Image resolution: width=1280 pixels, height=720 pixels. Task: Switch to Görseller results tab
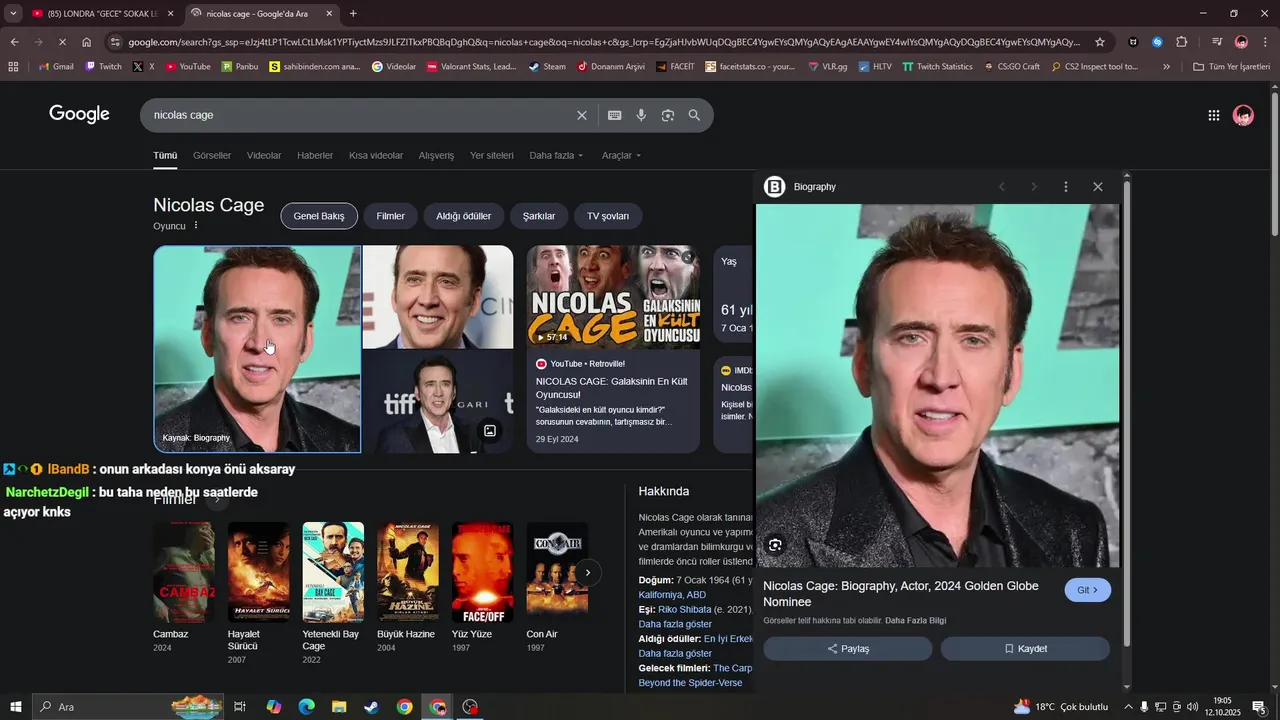(212, 156)
